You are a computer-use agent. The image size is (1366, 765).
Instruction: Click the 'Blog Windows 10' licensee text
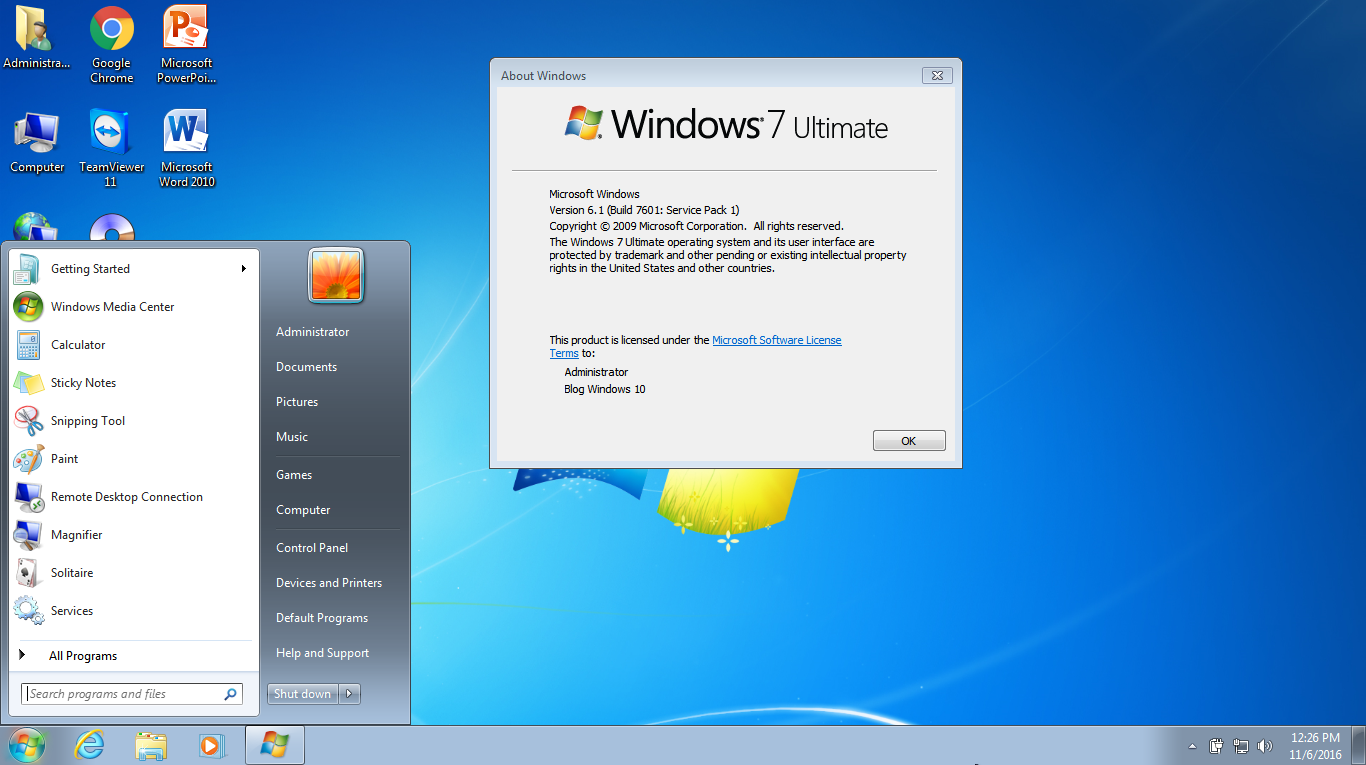coord(605,389)
